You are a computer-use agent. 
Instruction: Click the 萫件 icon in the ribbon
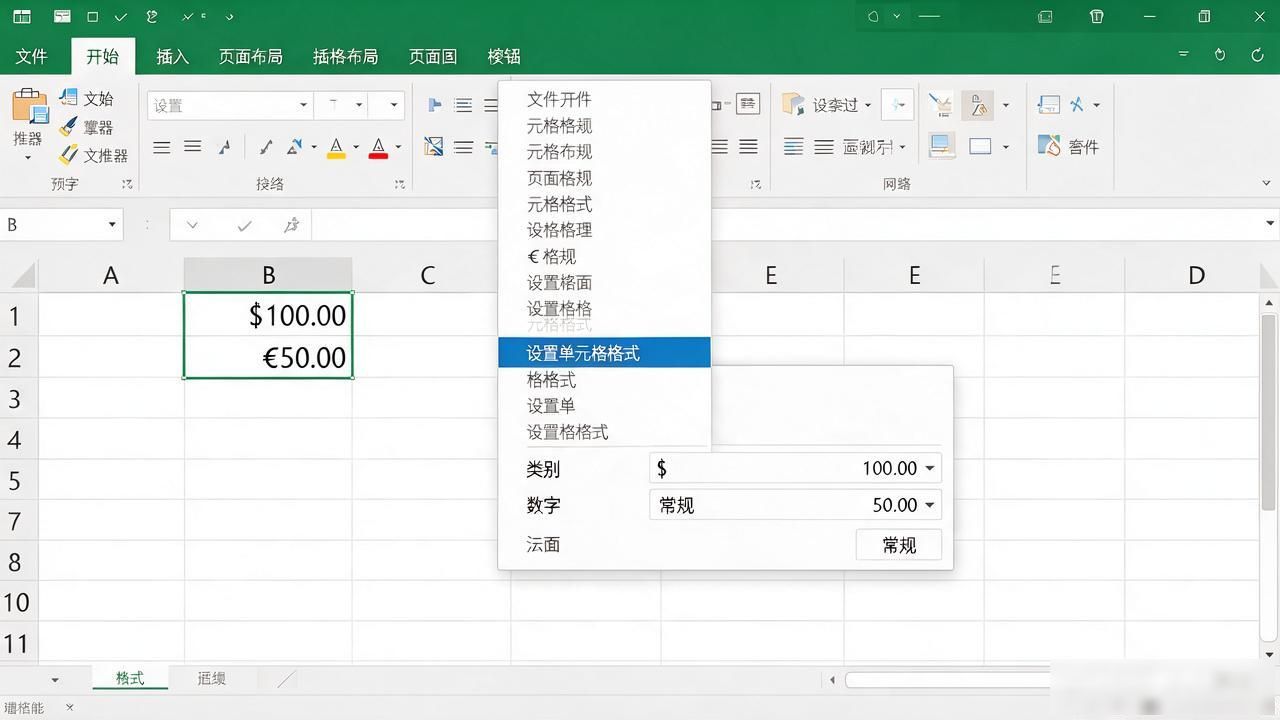point(1049,146)
